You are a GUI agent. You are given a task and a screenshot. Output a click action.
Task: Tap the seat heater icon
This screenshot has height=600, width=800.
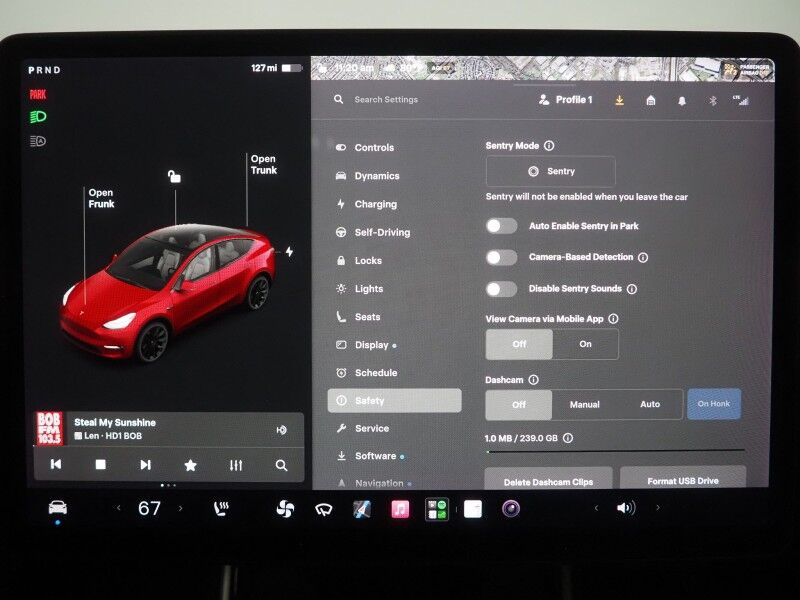(221, 509)
